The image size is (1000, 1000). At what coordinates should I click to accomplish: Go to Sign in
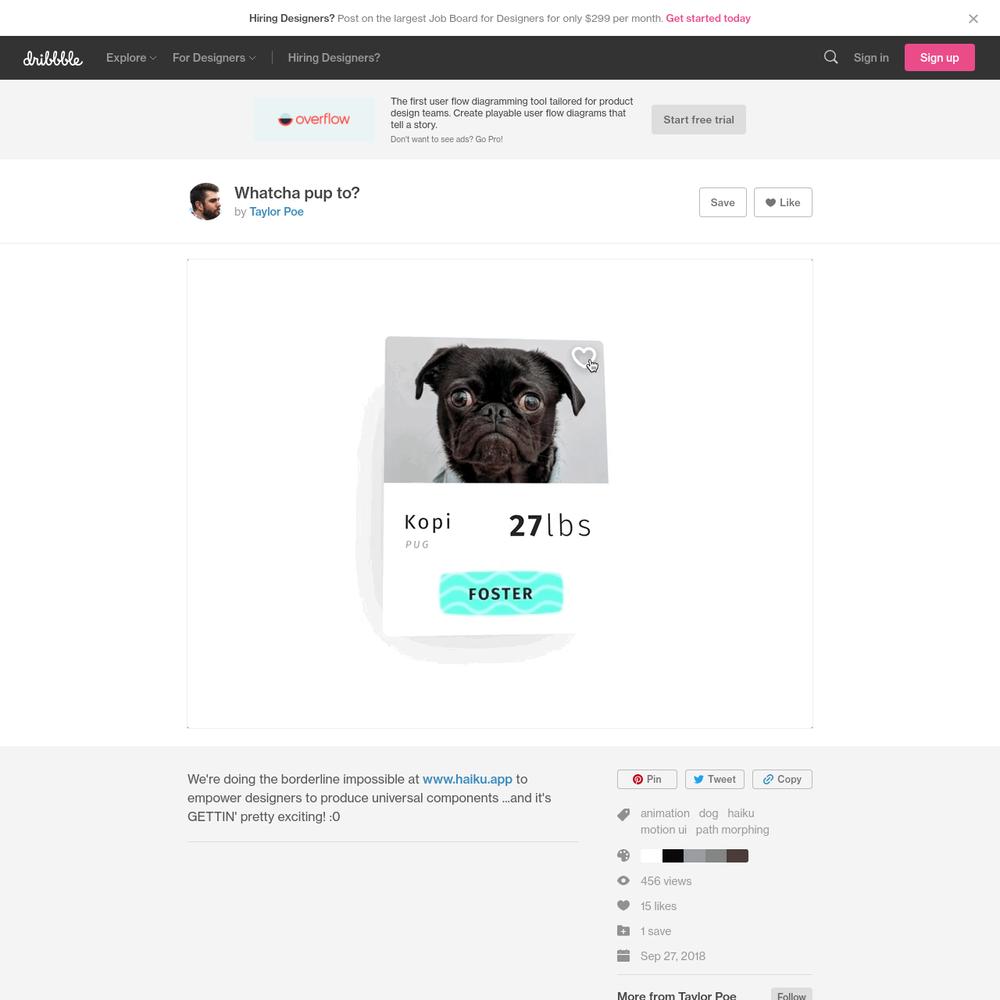point(871,58)
